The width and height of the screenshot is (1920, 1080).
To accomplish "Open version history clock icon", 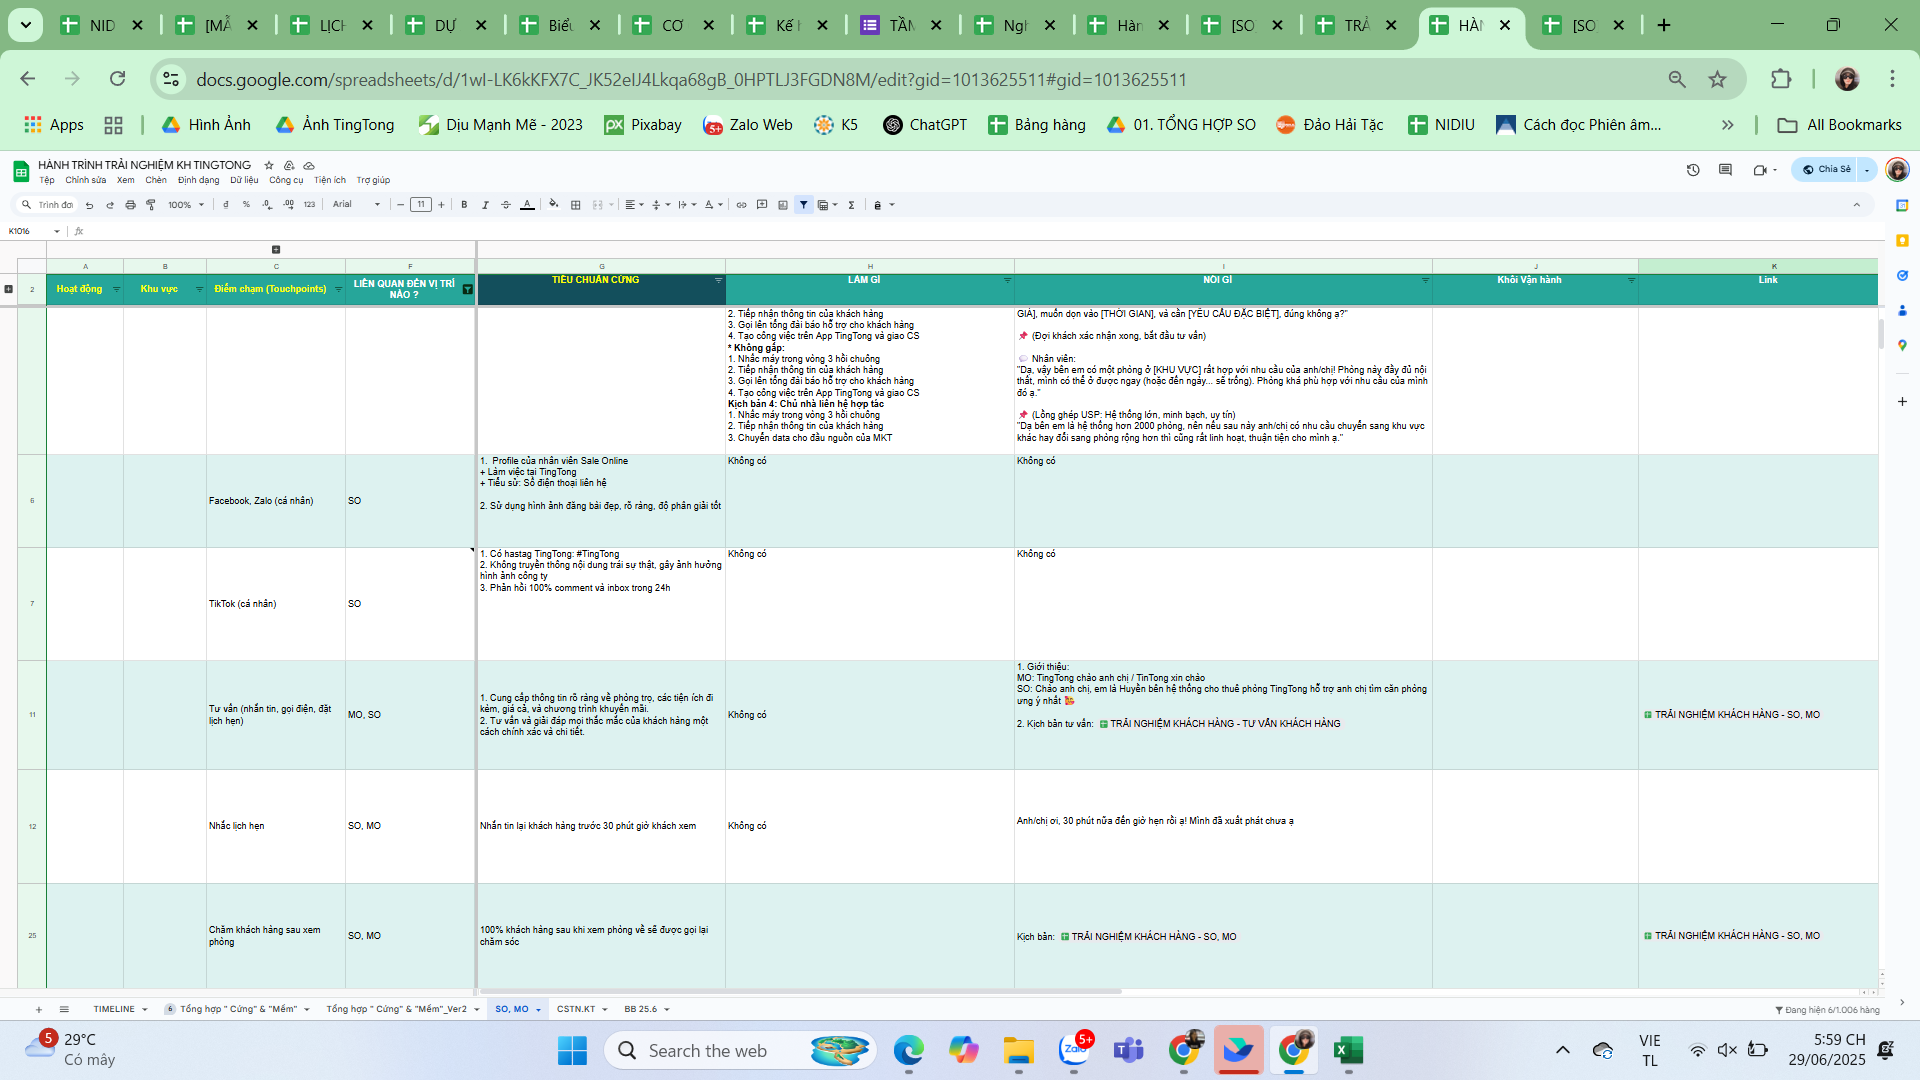I will pyautogui.click(x=1693, y=170).
